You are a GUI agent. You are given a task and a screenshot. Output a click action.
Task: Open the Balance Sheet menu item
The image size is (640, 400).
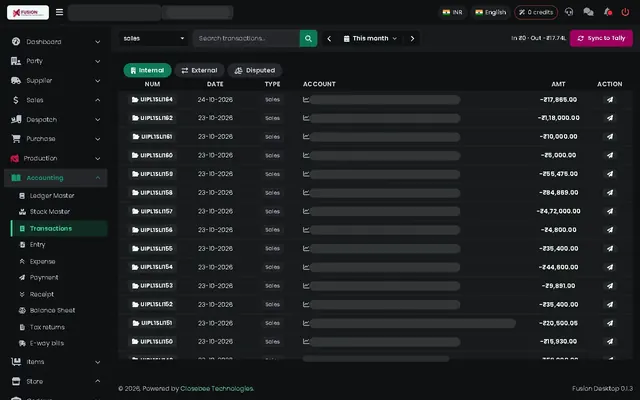point(60,310)
